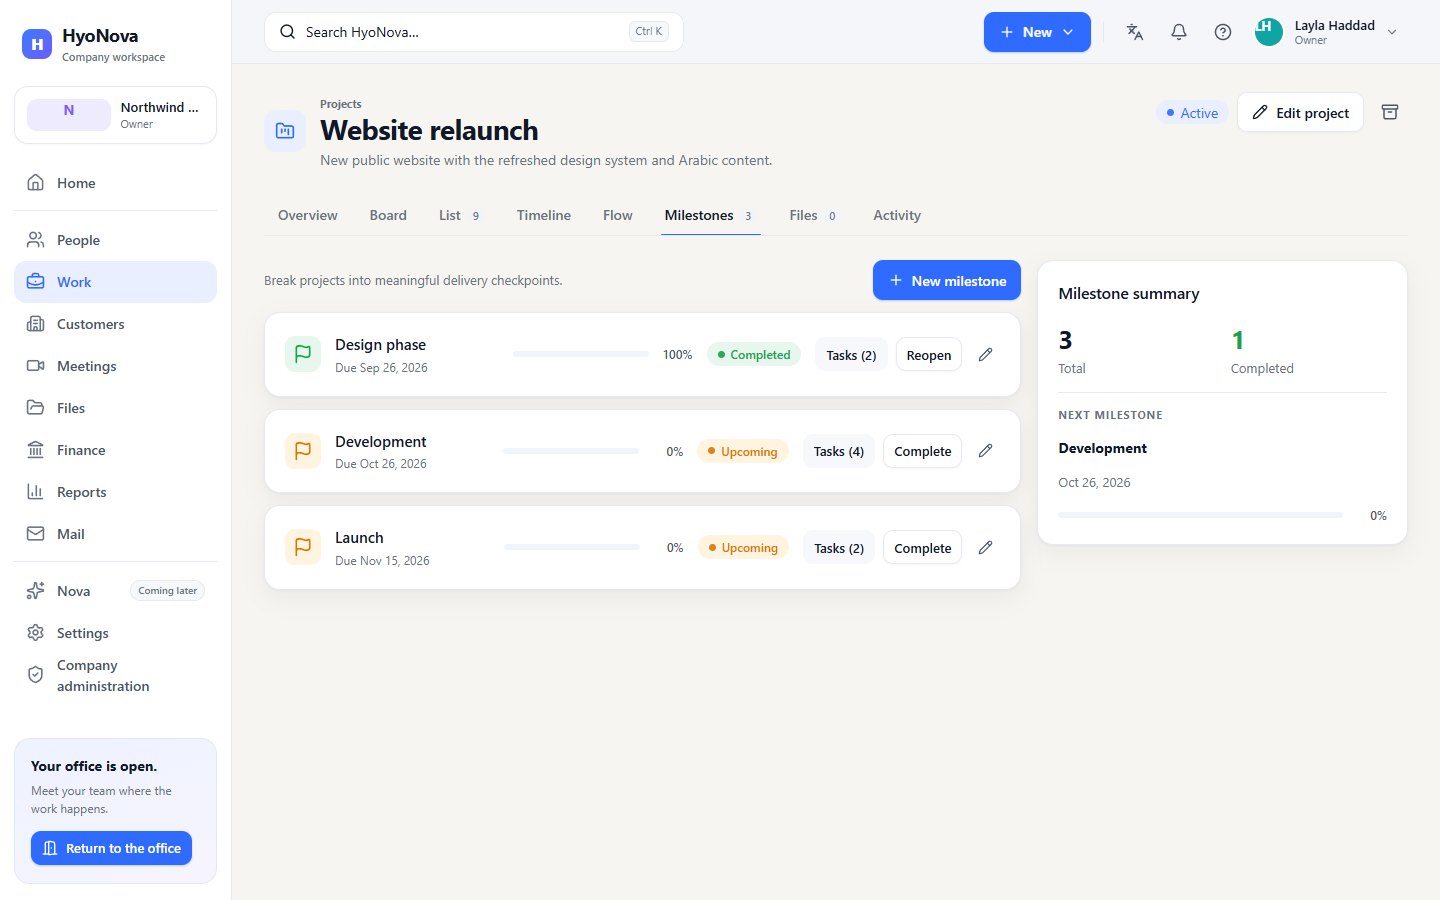Image resolution: width=1440 pixels, height=900 pixels.
Task: Open Tasks (4) for Development
Action: [x=839, y=451]
